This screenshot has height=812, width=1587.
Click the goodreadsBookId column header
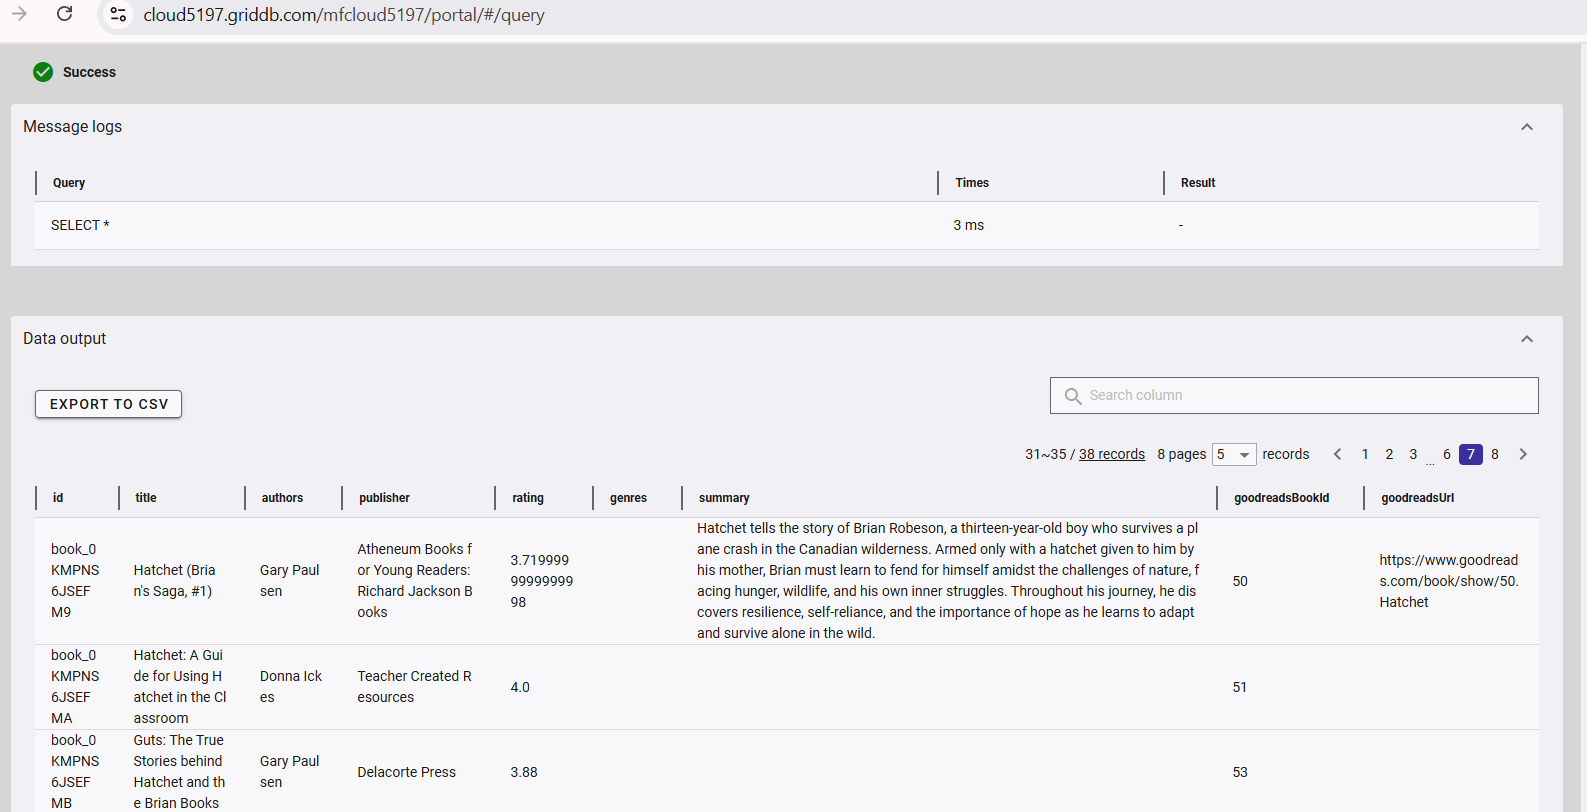point(1281,498)
